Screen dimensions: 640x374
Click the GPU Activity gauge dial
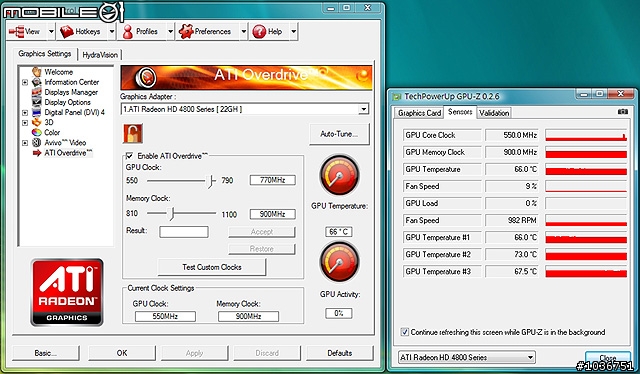click(x=339, y=262)
